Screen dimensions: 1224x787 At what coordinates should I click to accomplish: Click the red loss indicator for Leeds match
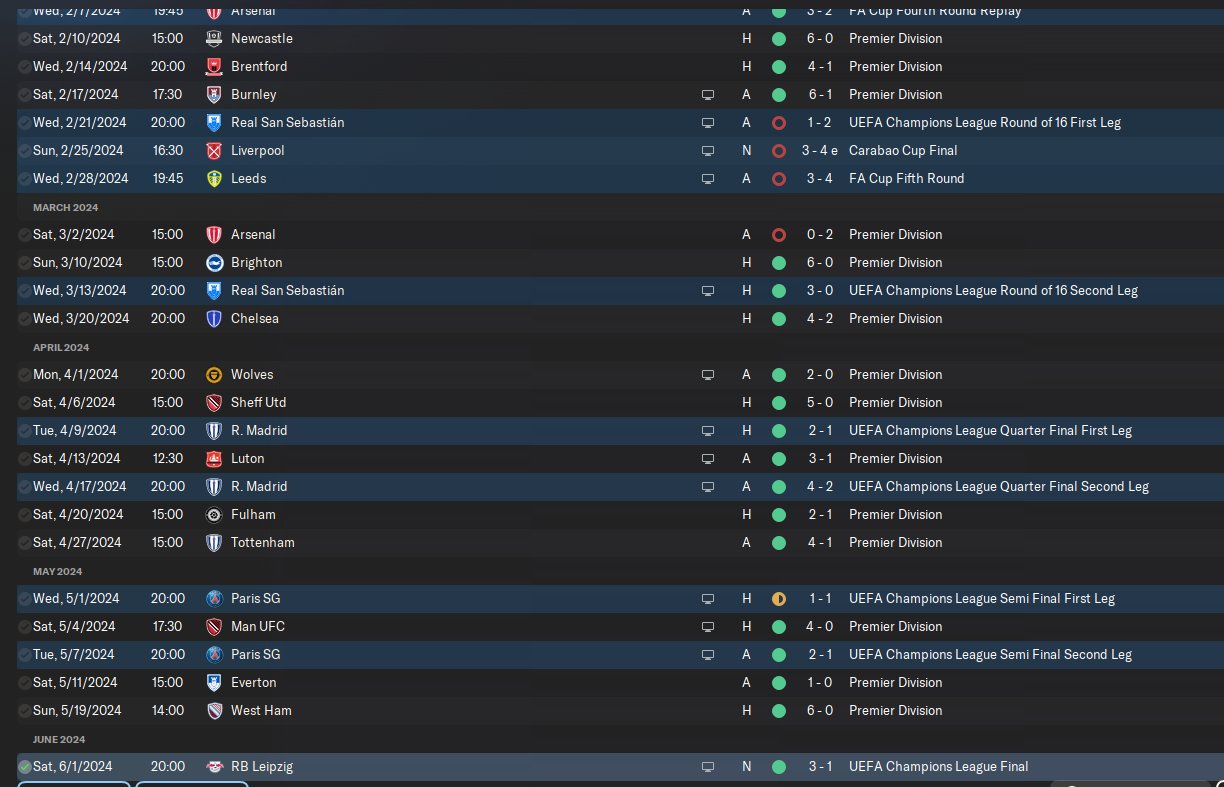pos(779,178)
